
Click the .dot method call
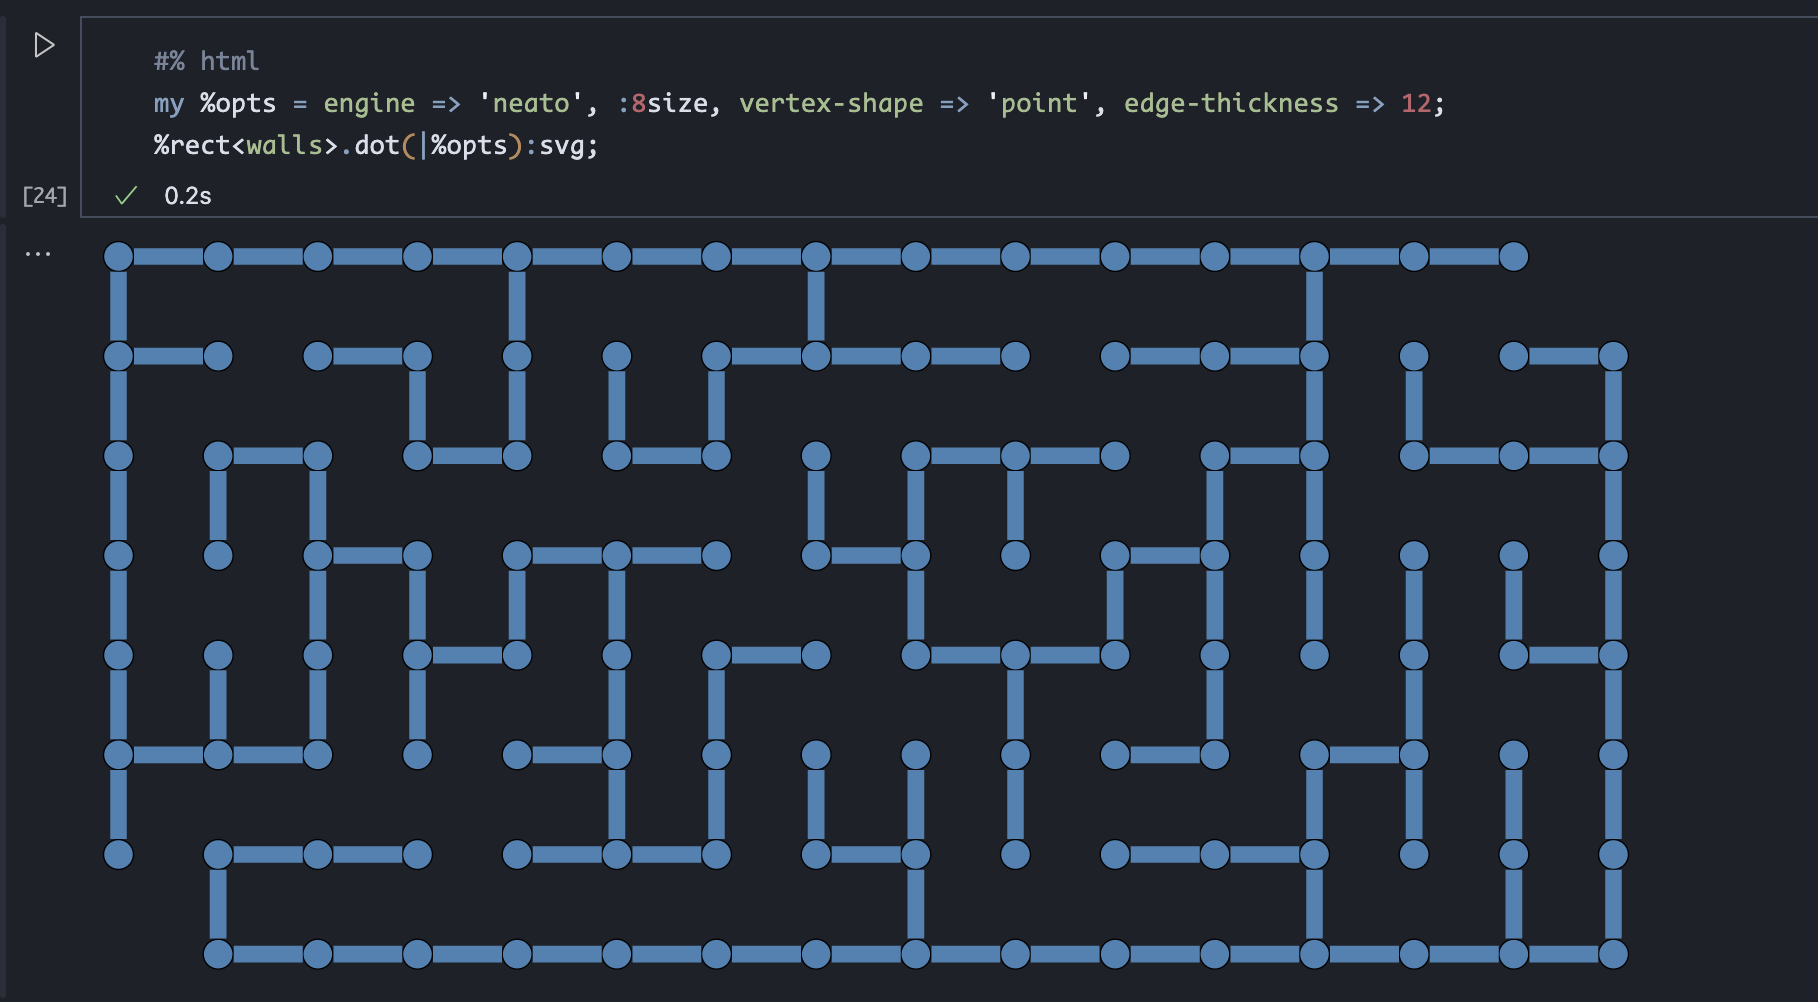tap(374, 145)
